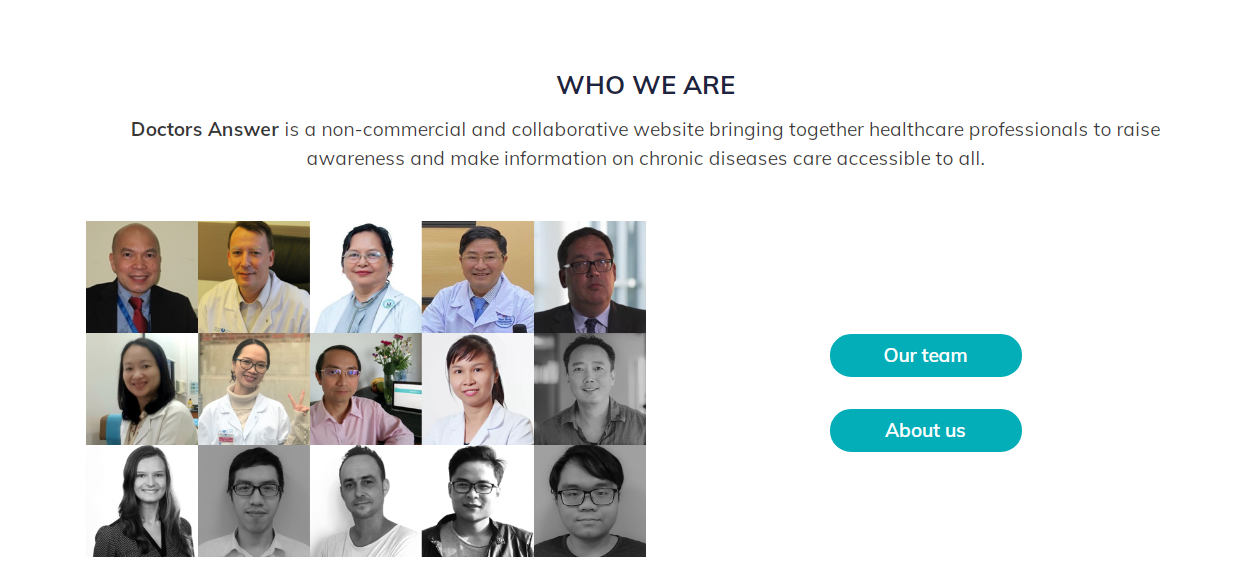1248x582 pixels.
Task: Click the doctor wearing glasses and white coat, top row left
Action: coord(253,277)
